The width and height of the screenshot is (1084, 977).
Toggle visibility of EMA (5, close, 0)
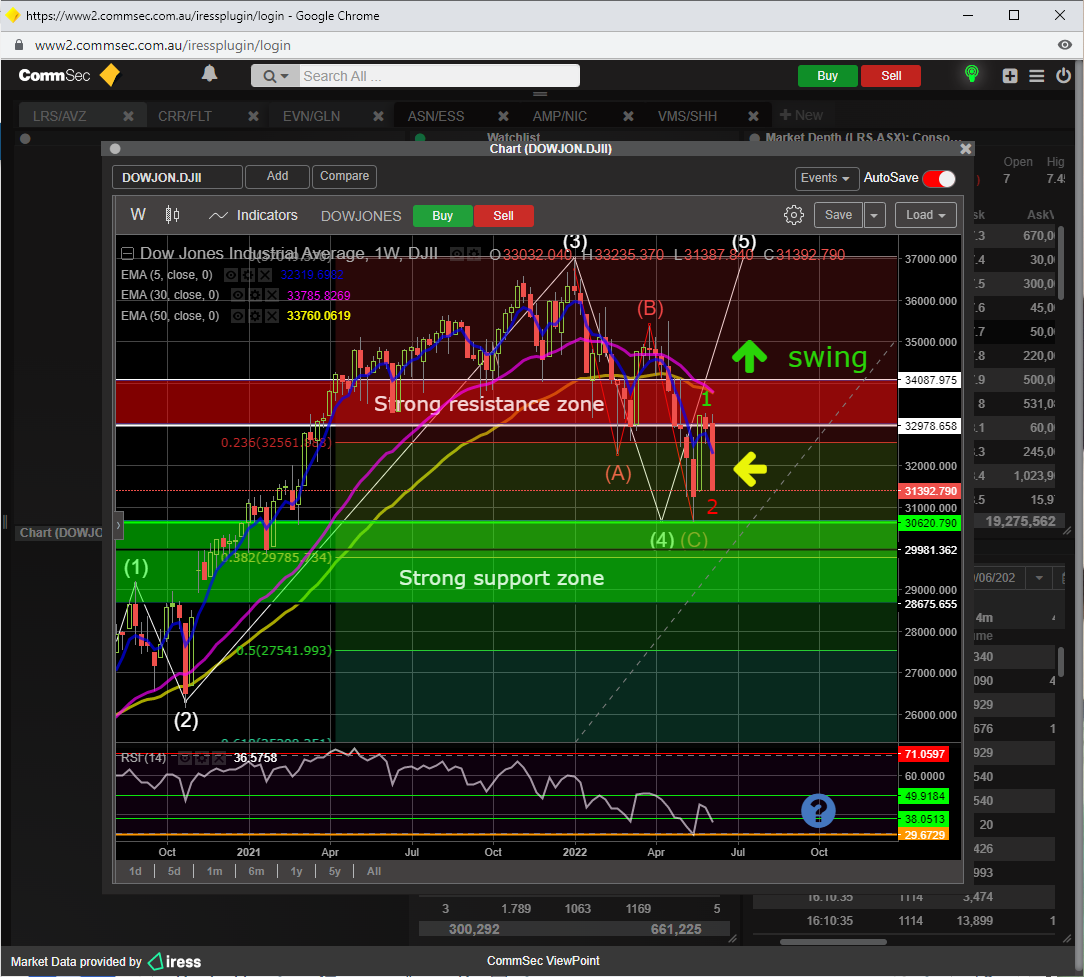pos(230,275)
